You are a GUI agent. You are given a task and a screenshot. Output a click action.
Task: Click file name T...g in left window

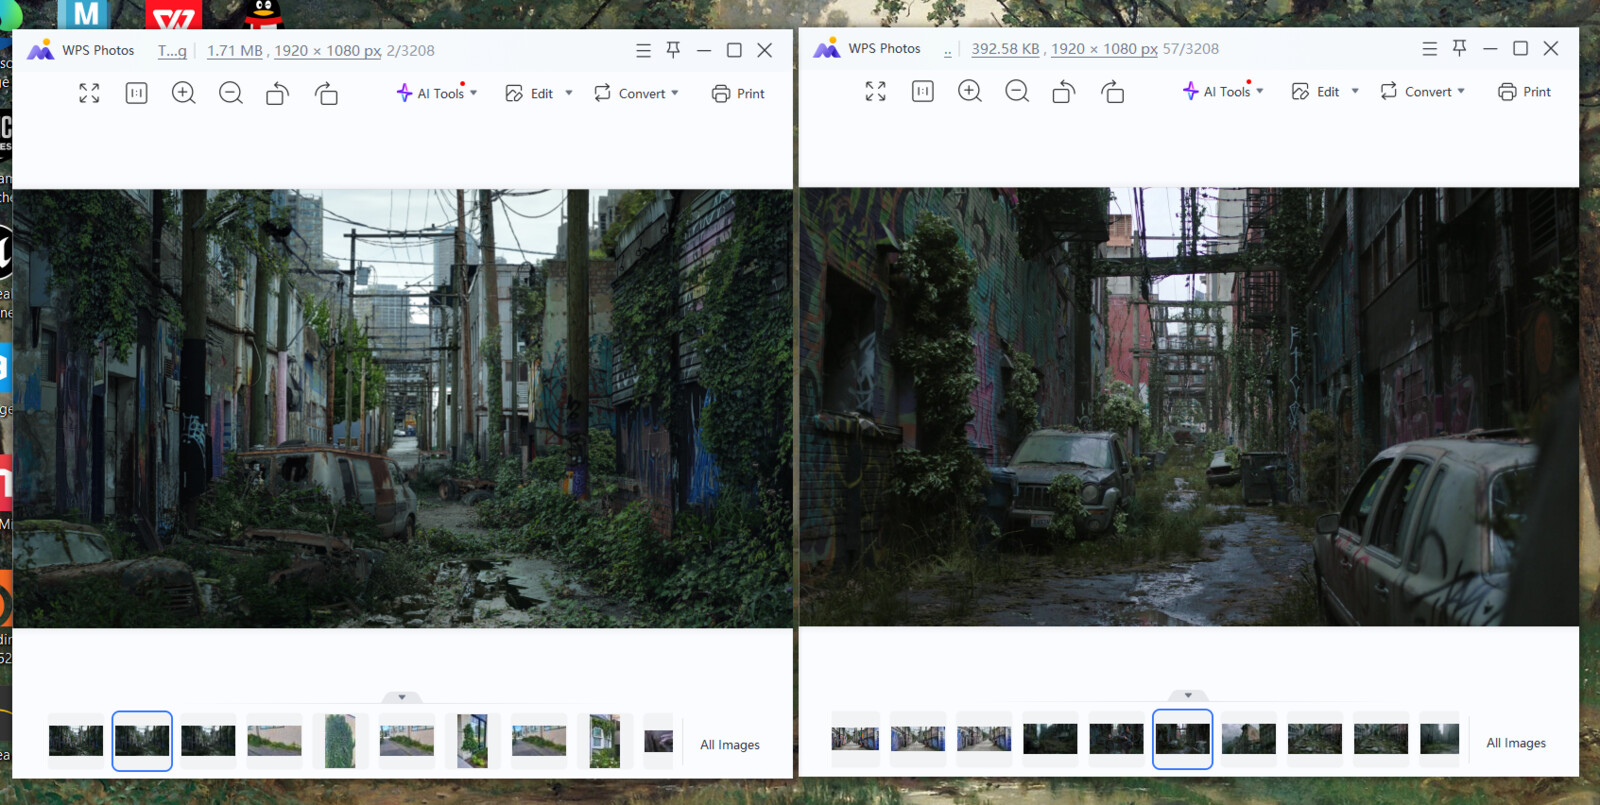(x=172, y=50)
